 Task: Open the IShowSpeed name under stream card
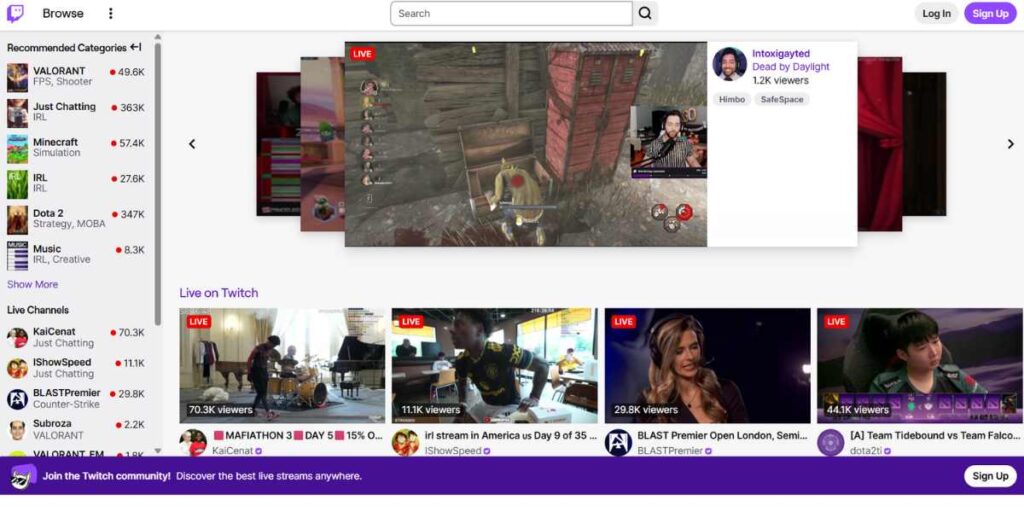(453, 451)
